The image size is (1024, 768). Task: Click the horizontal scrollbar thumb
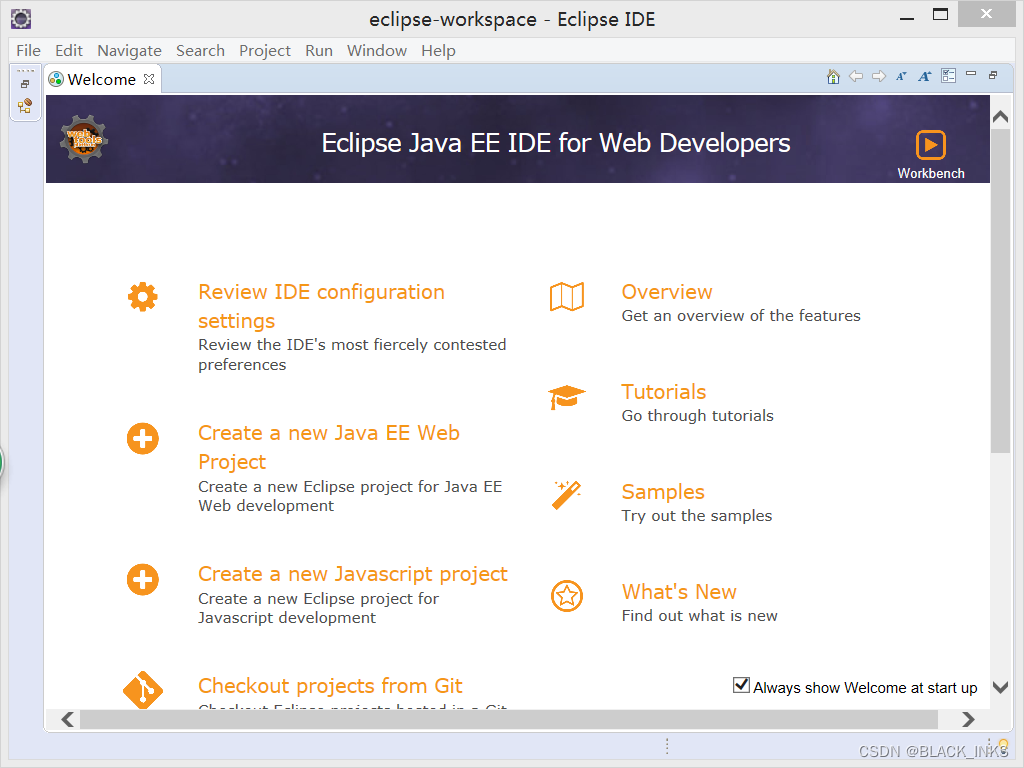point(509,719)
